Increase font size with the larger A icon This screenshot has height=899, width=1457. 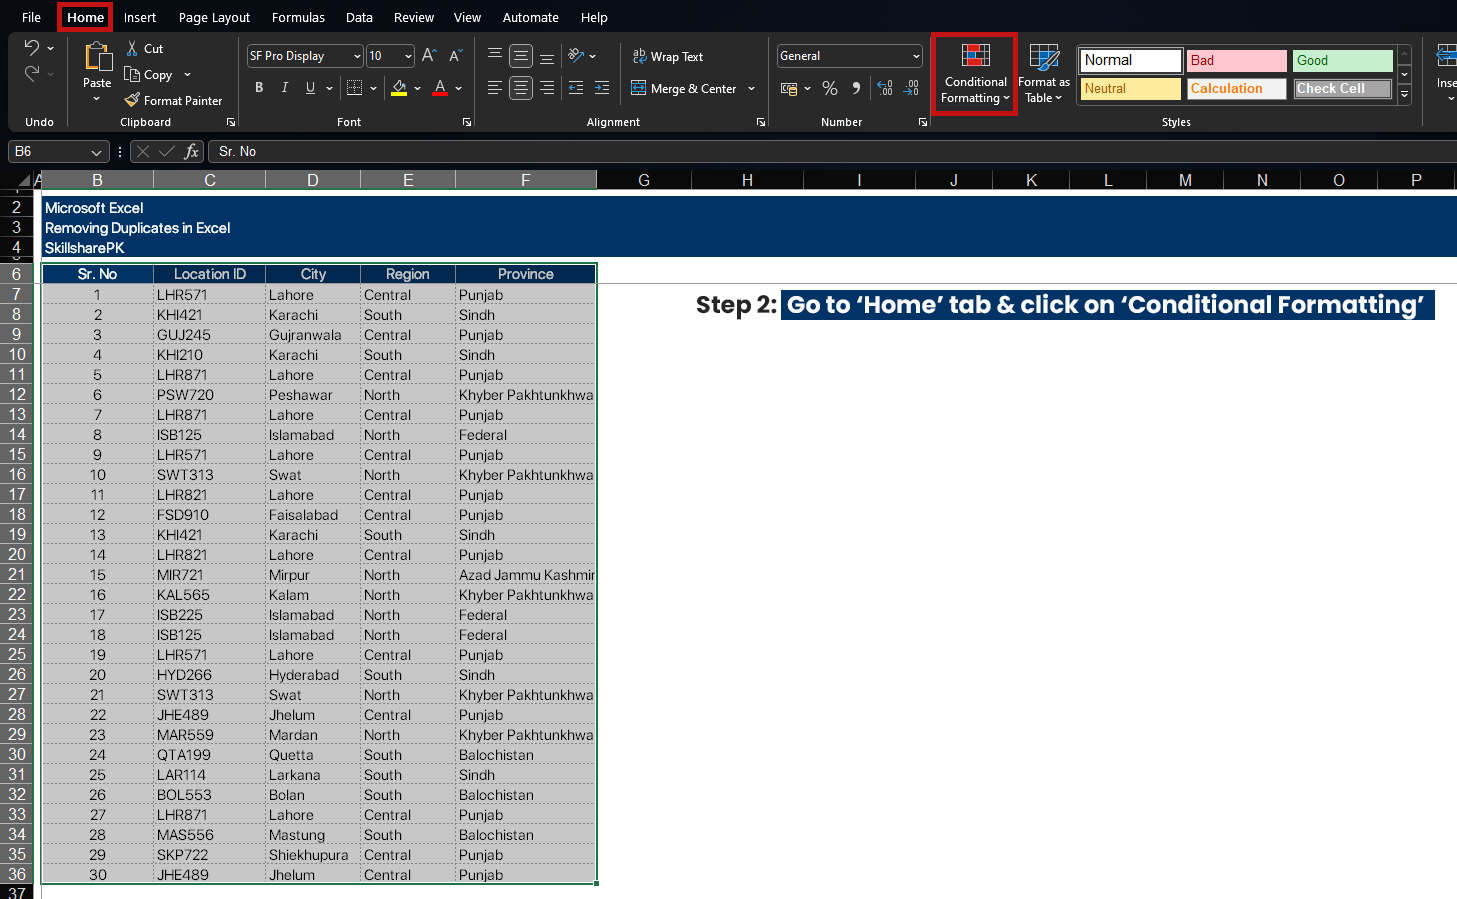point(429,56)
